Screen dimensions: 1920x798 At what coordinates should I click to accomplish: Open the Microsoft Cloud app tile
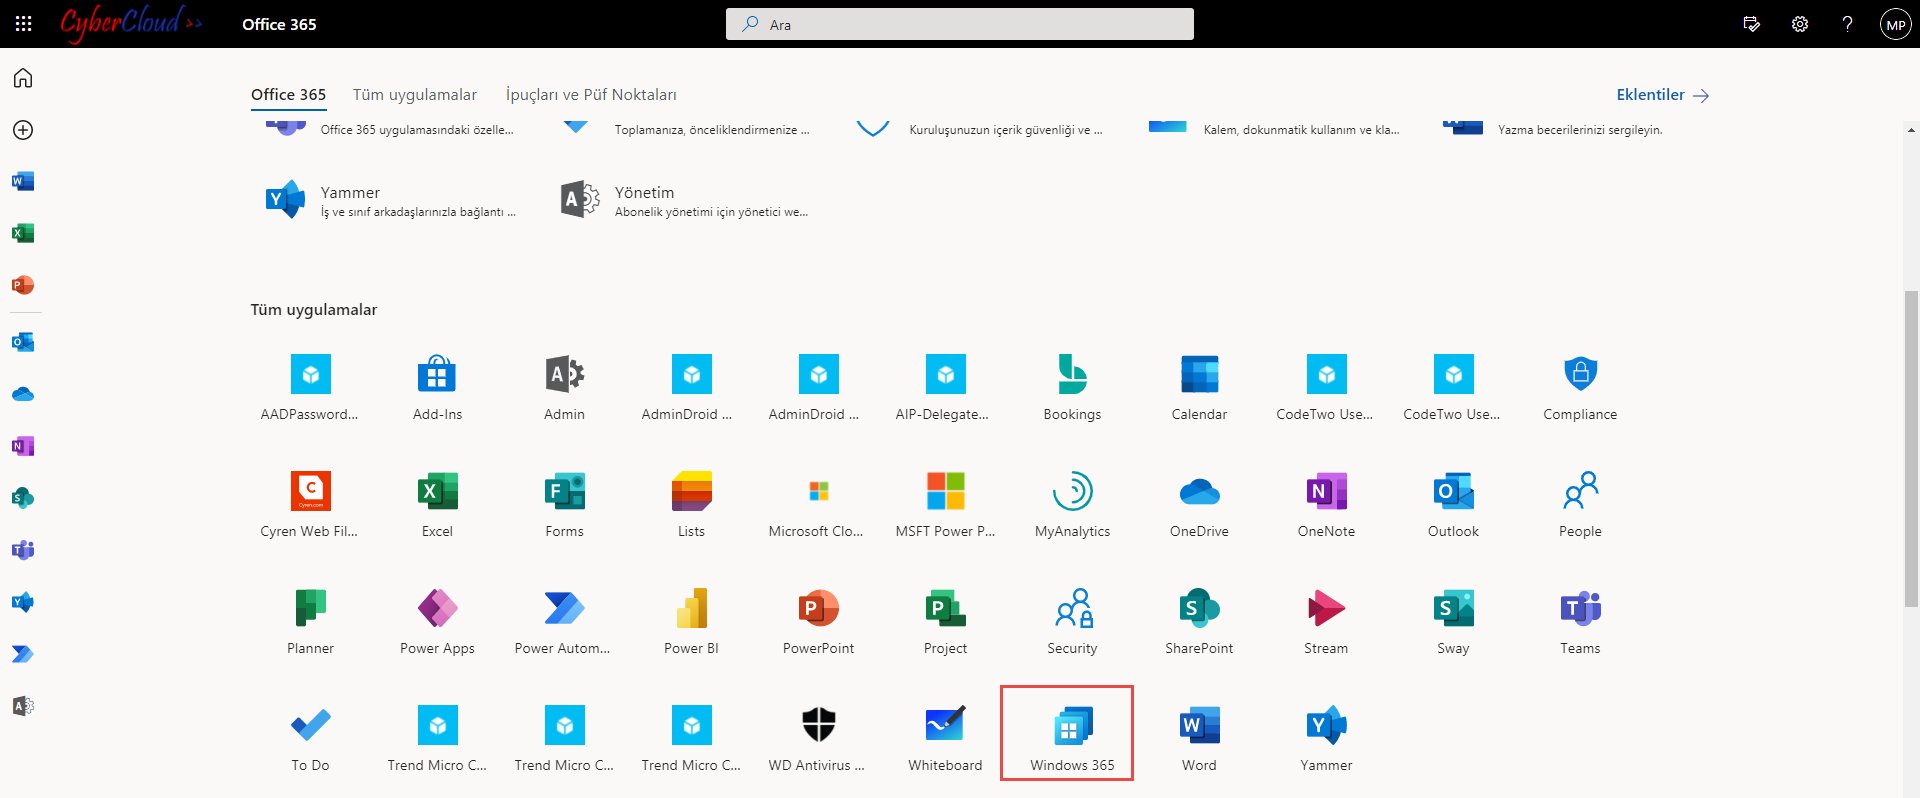point(818,505)
